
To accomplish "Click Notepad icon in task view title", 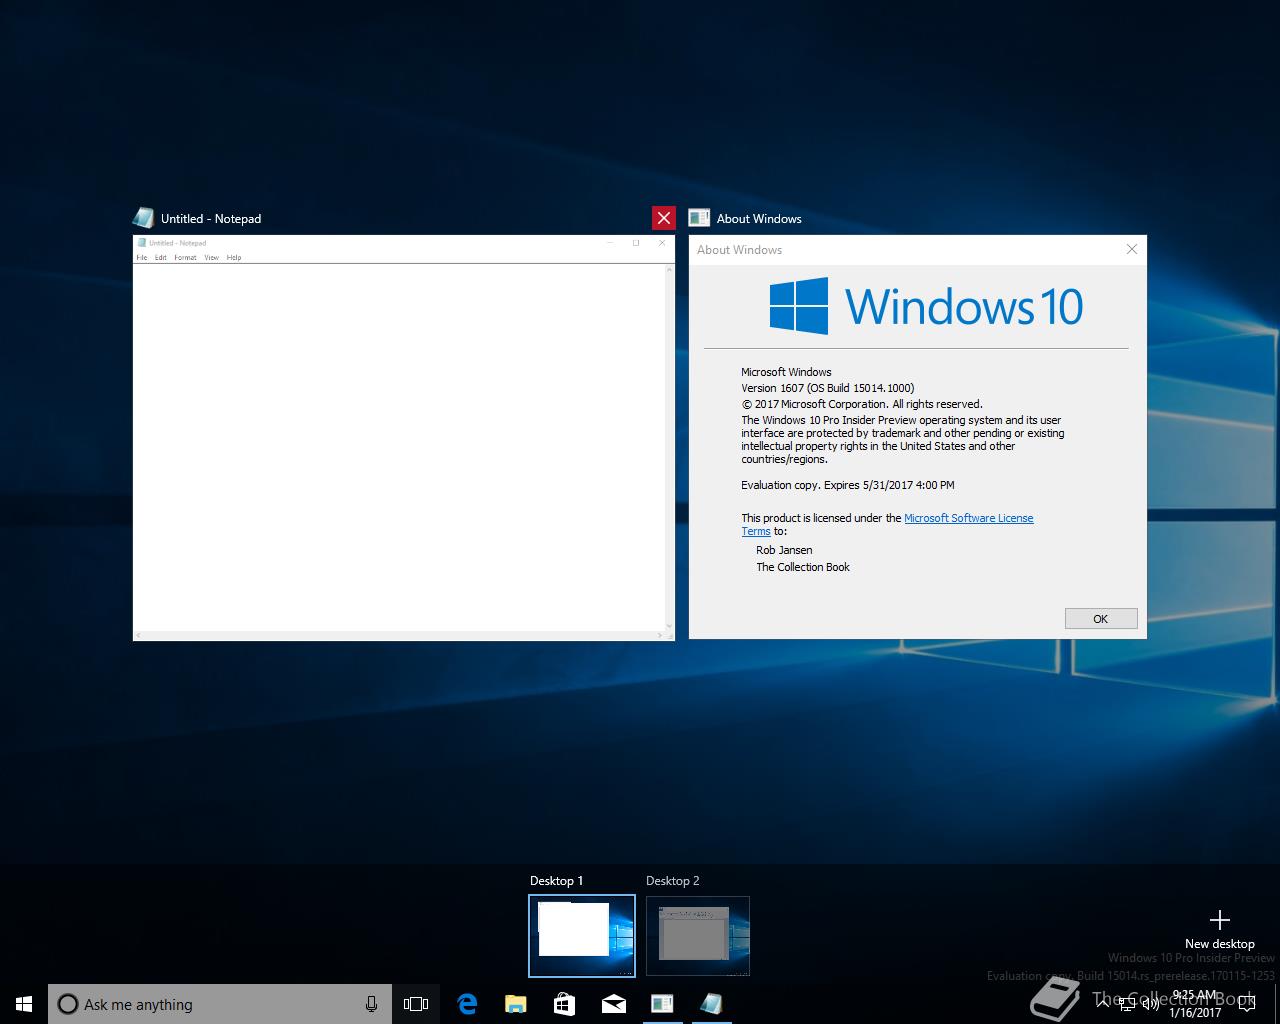I will 143,218.
